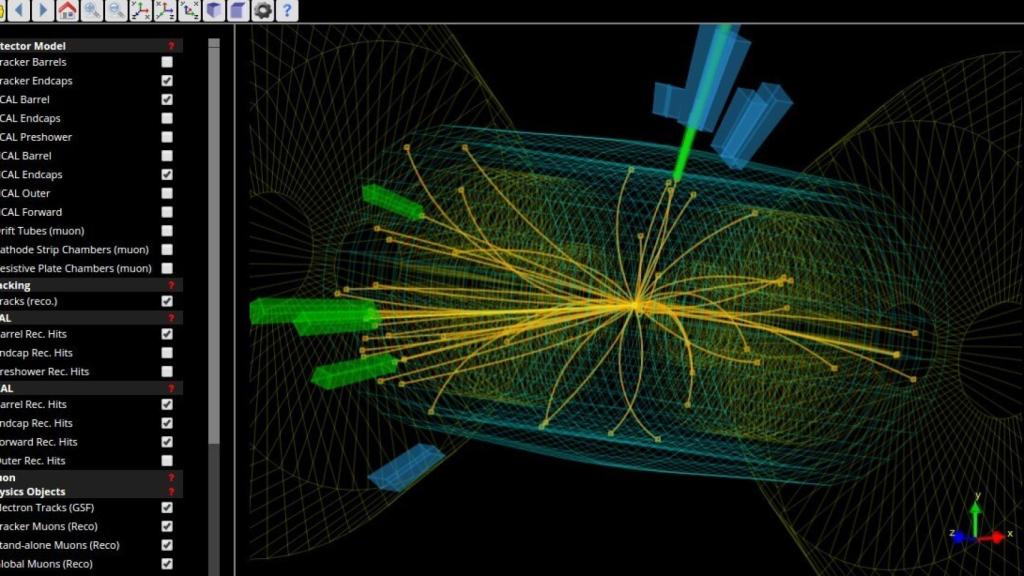The width and height of the screenshot is (1024, 576).
Task: Open the settings gear in the toolbar
Action: pyautogui.click(x=262, y=11)
